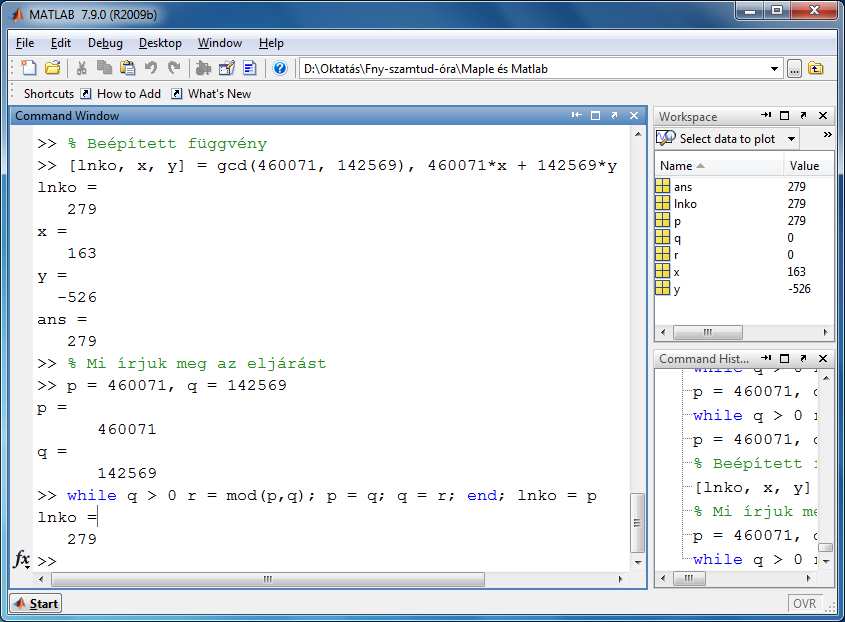Undock the Workspace panel

point(804,115)
